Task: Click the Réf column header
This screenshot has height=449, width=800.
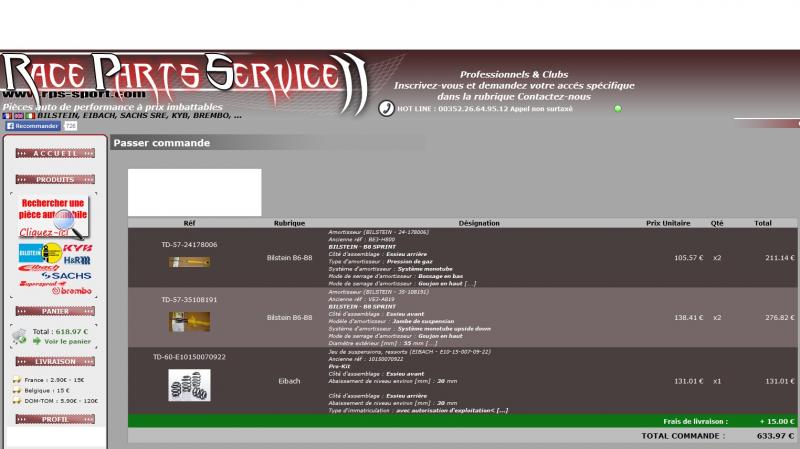Action: (x=189, y=223)
